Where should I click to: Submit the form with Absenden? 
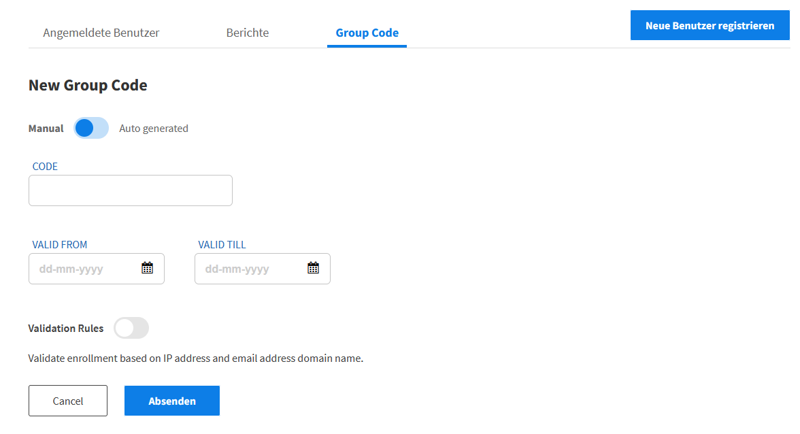tap(172, 401)
